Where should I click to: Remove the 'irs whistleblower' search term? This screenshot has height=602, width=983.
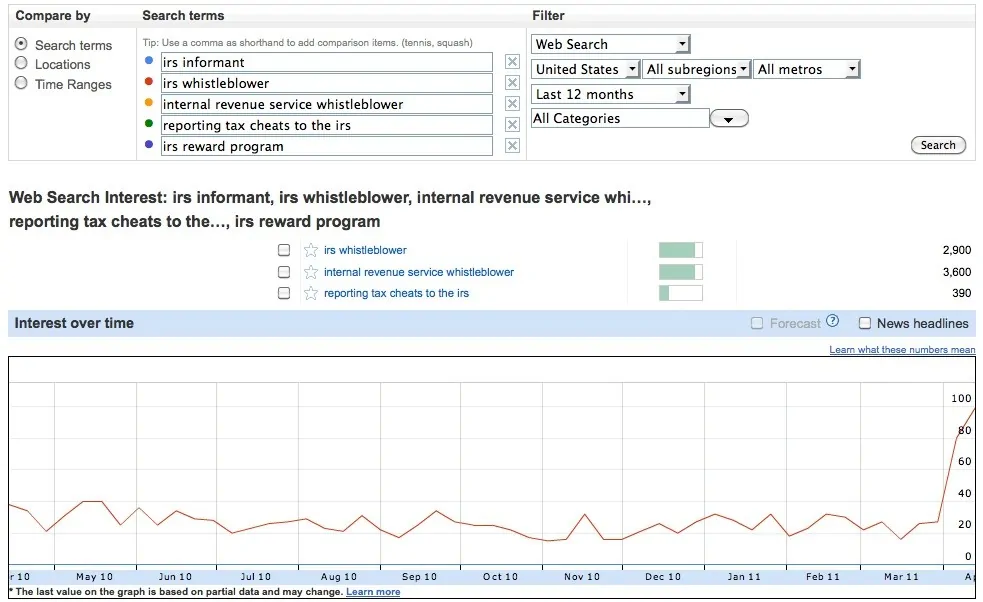point(512,83)
